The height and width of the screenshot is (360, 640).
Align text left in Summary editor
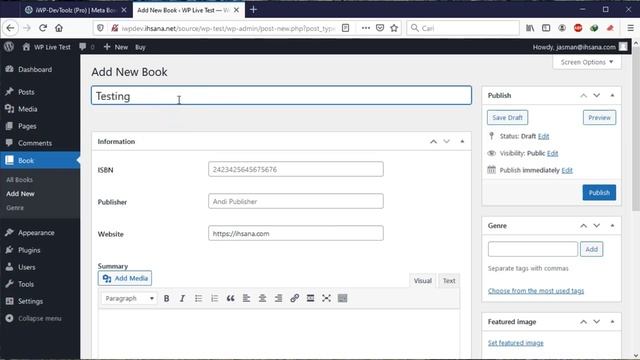tap(246, 298)
